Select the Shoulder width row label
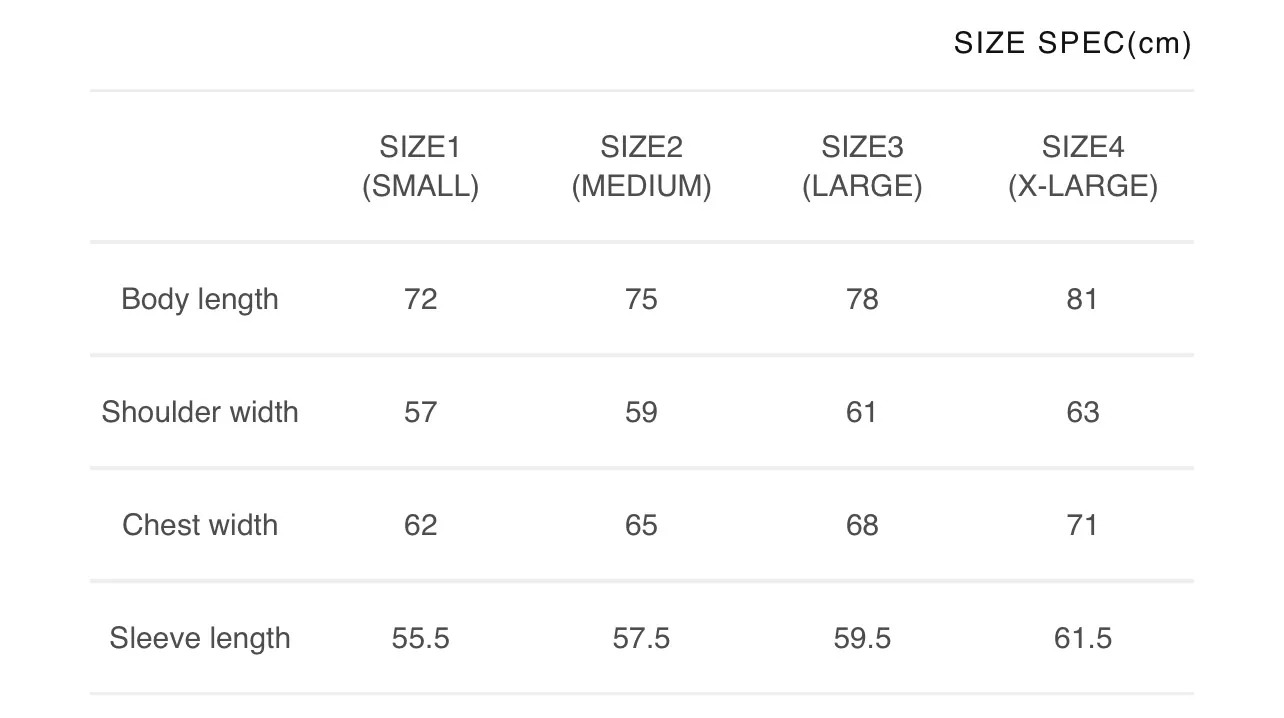 pos(199,412)
